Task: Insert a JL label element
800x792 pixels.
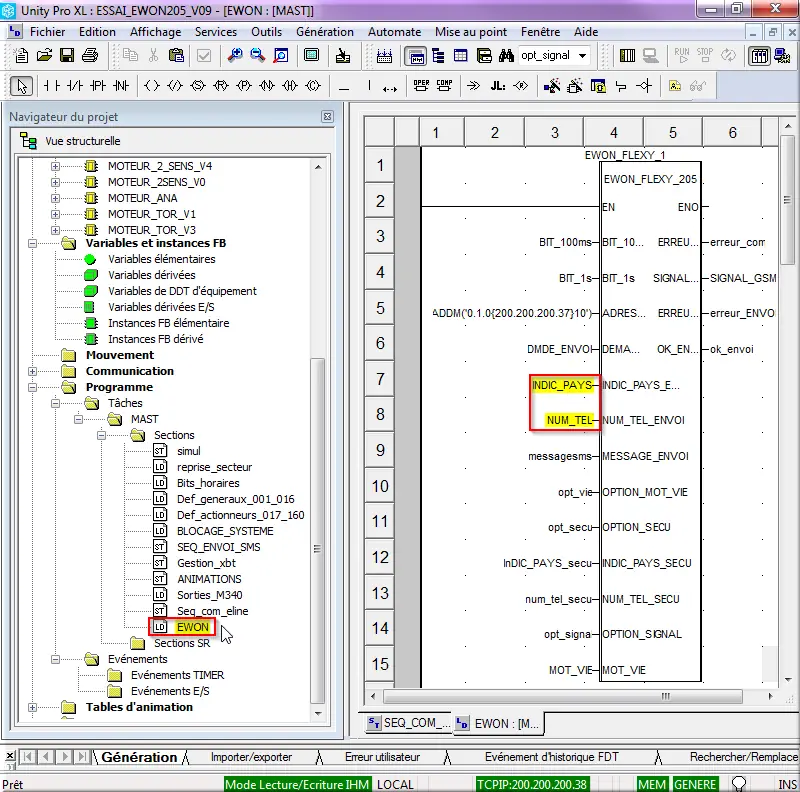Action: pyautogui.click(x=497, y=86)
